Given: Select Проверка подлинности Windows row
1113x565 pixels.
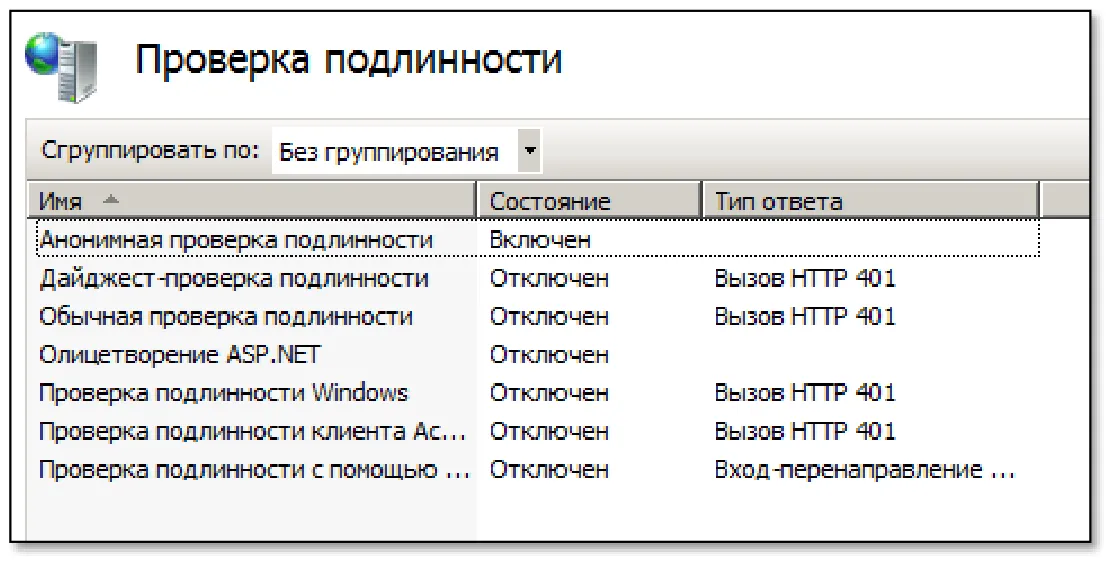Looking at the screenshot, I should click(x=537, y=393).
